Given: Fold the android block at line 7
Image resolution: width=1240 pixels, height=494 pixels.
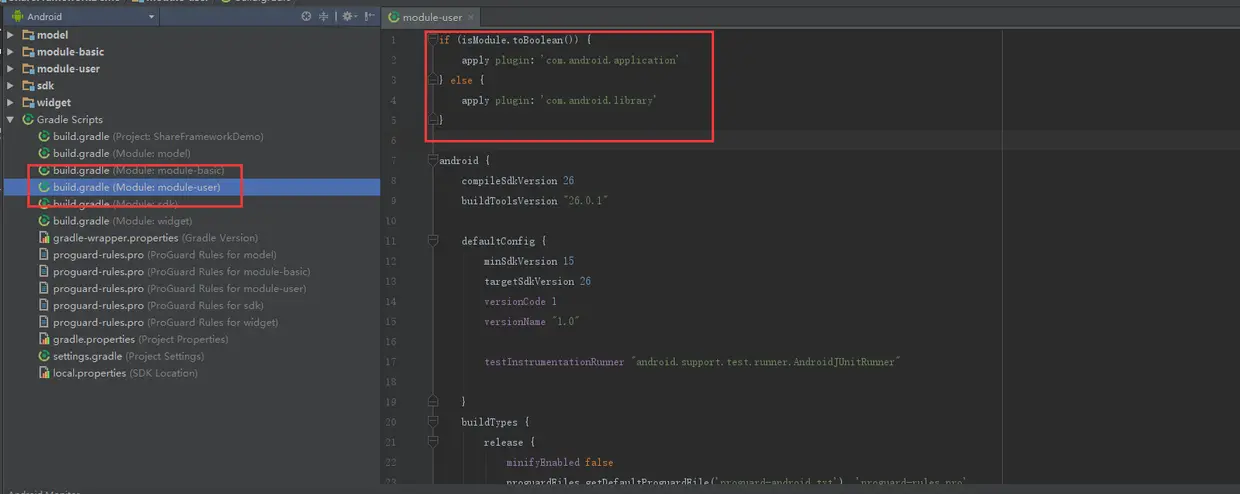Looking at the screenshot, I should pyautogui.click(x=432, y=160).
